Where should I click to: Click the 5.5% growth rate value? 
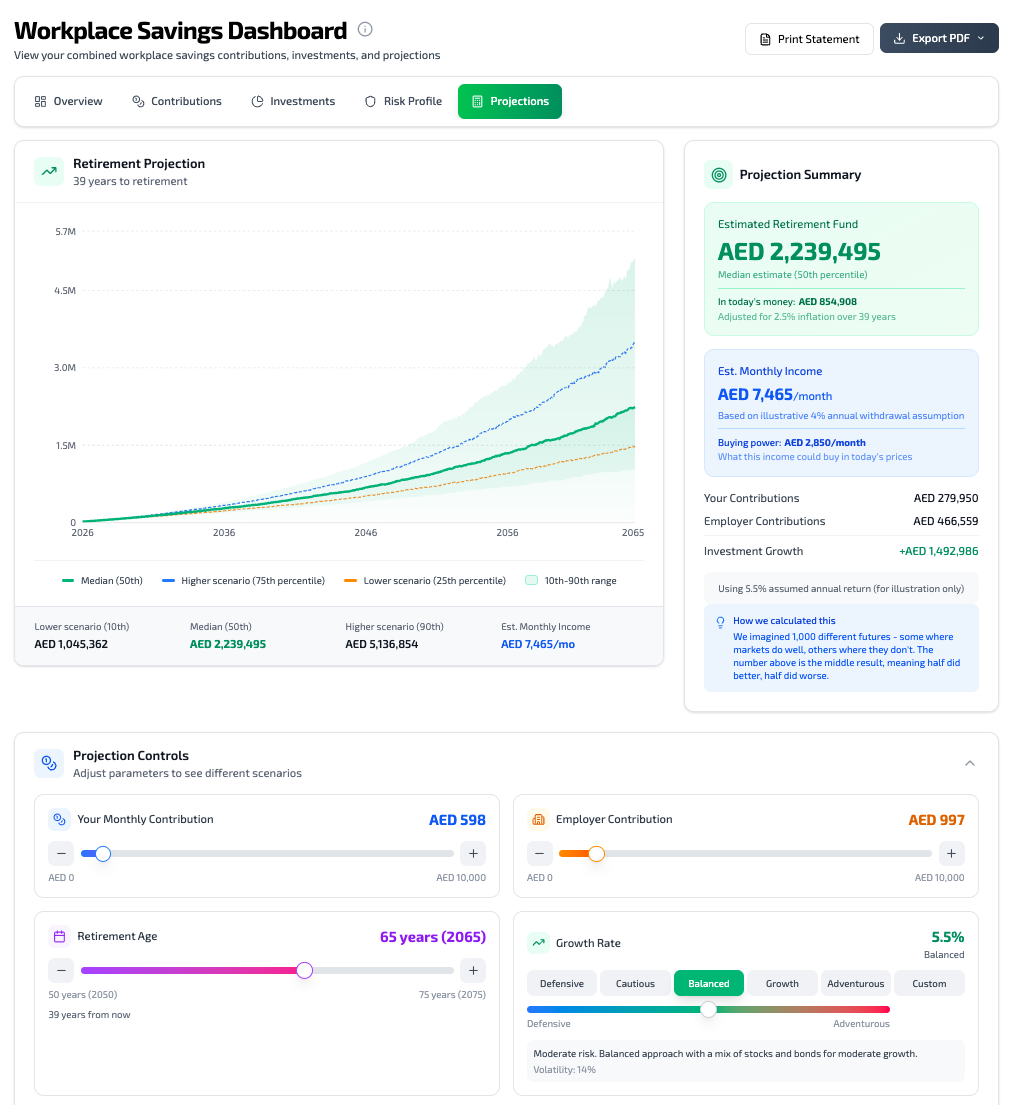pyautogui.click(x=947, y=937)
